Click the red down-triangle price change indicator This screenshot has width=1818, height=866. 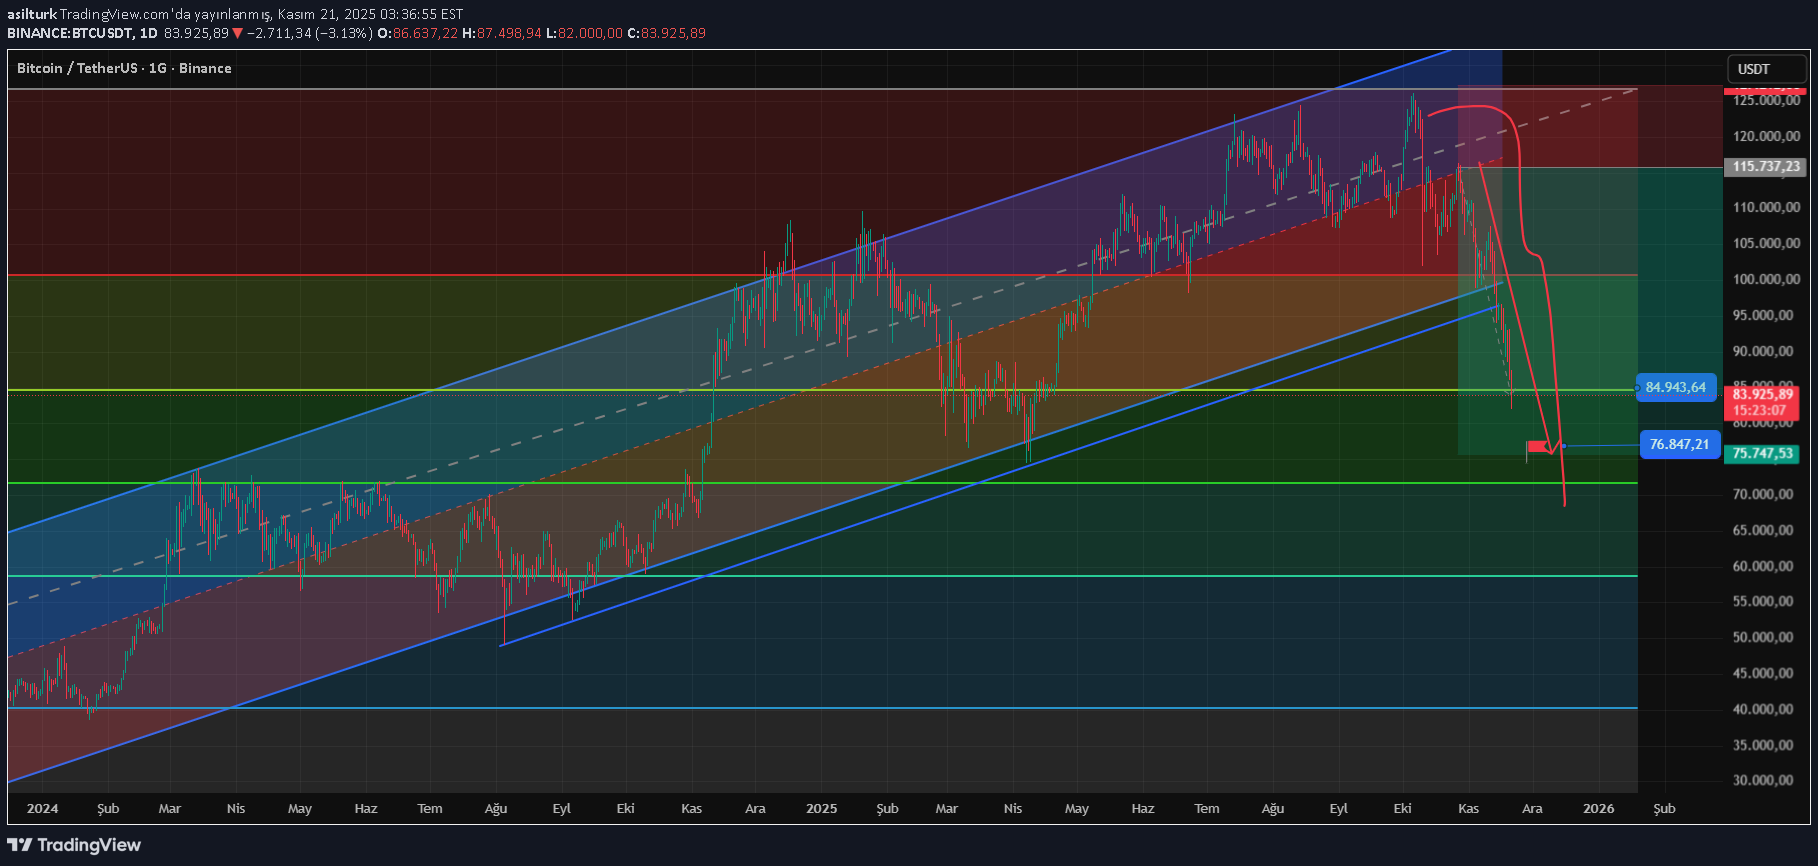coord(237,33)
